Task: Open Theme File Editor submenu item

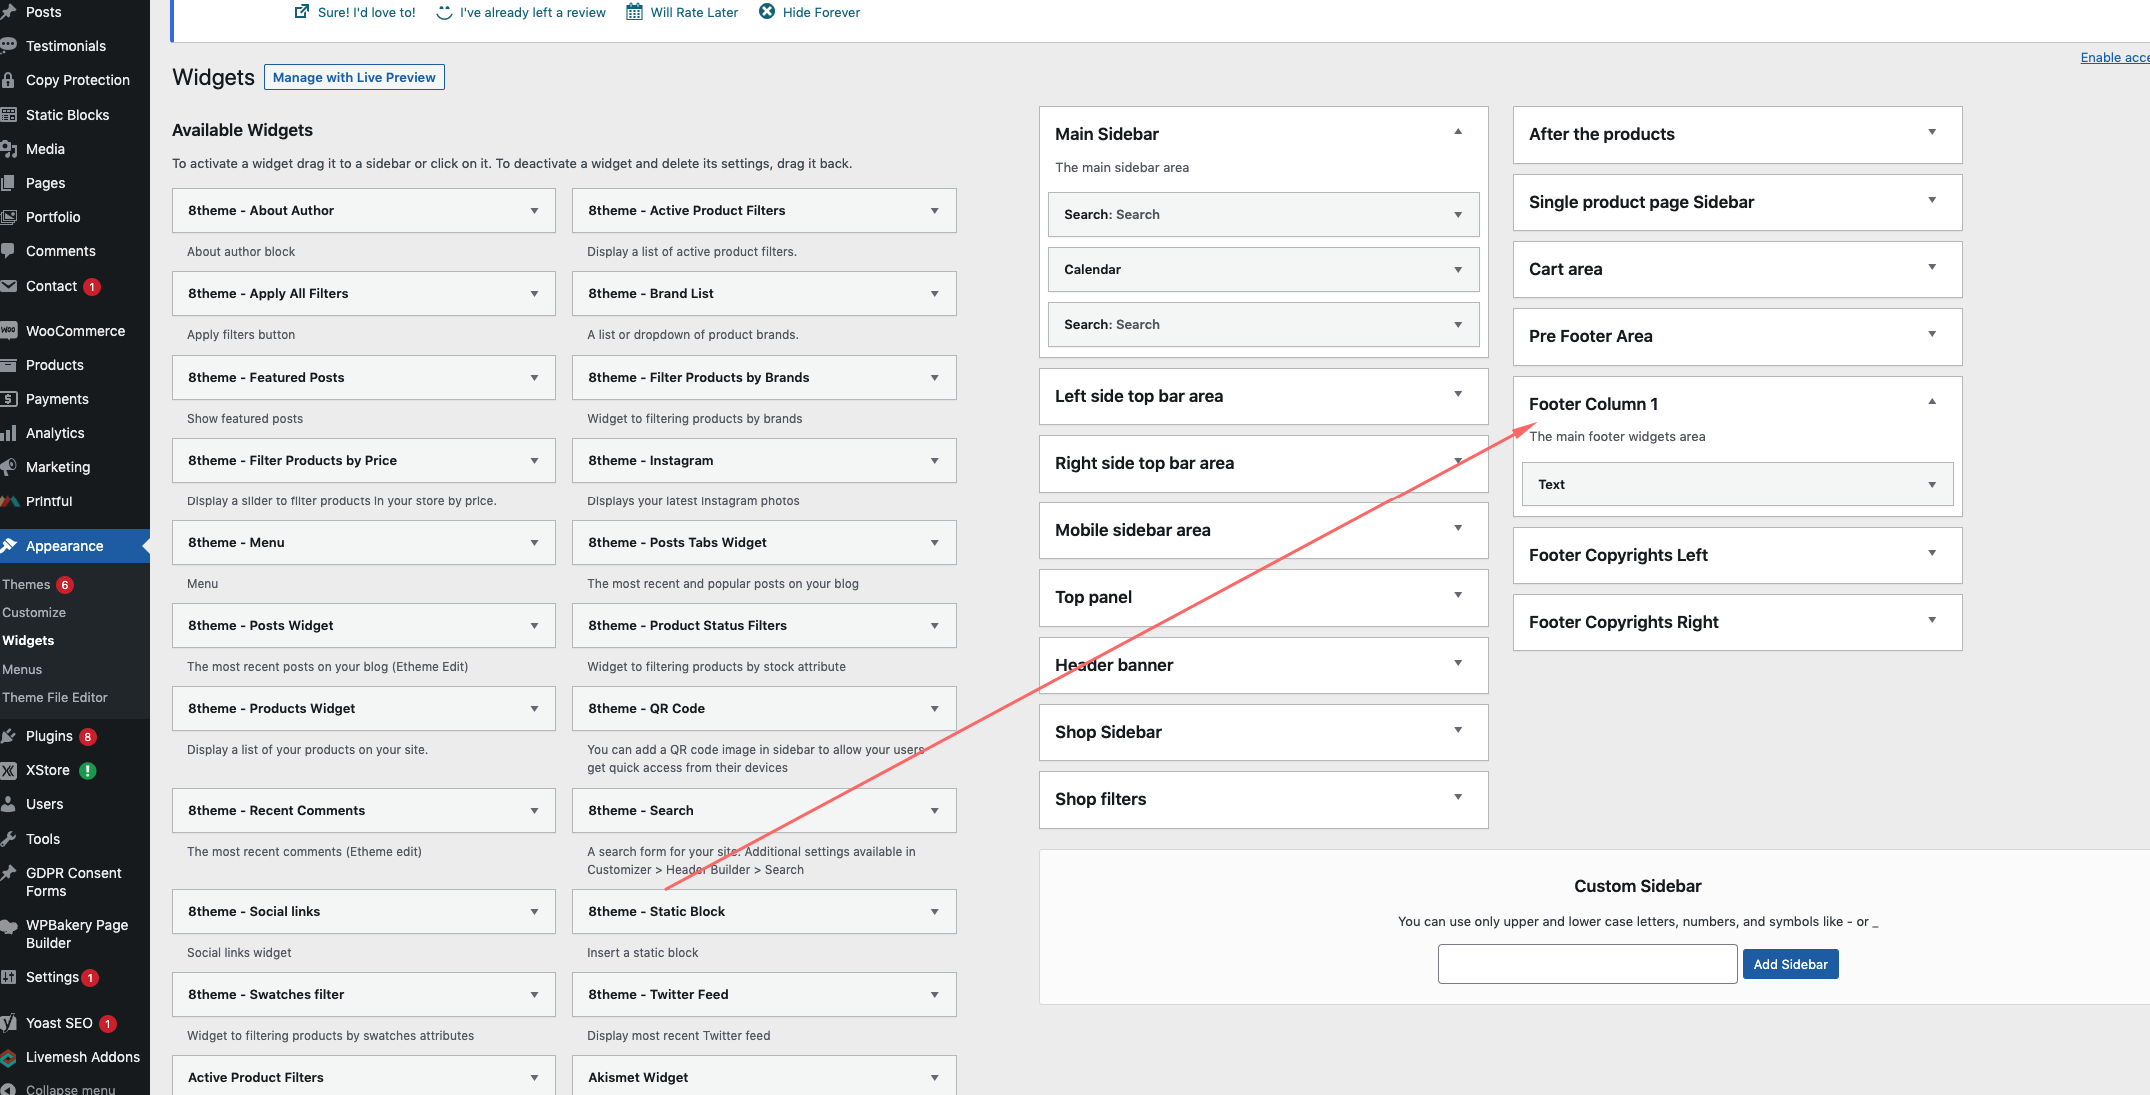Action: [55, 697]
